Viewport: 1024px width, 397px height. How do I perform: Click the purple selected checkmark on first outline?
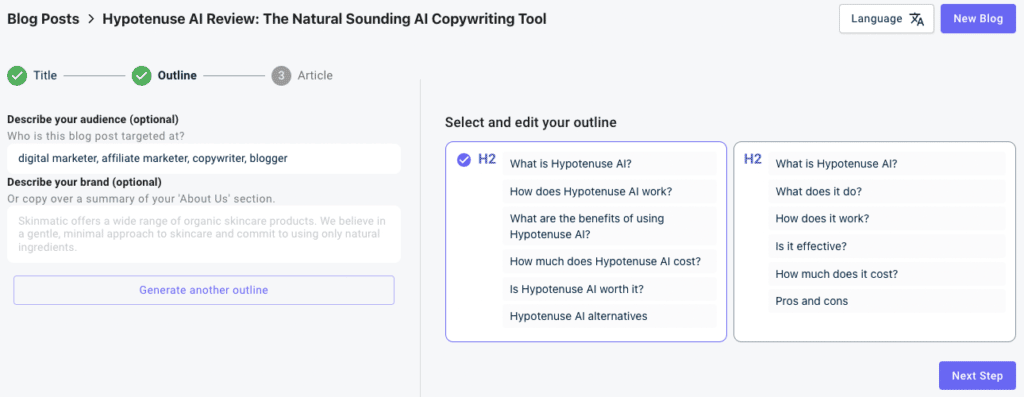tap(464, 160)
